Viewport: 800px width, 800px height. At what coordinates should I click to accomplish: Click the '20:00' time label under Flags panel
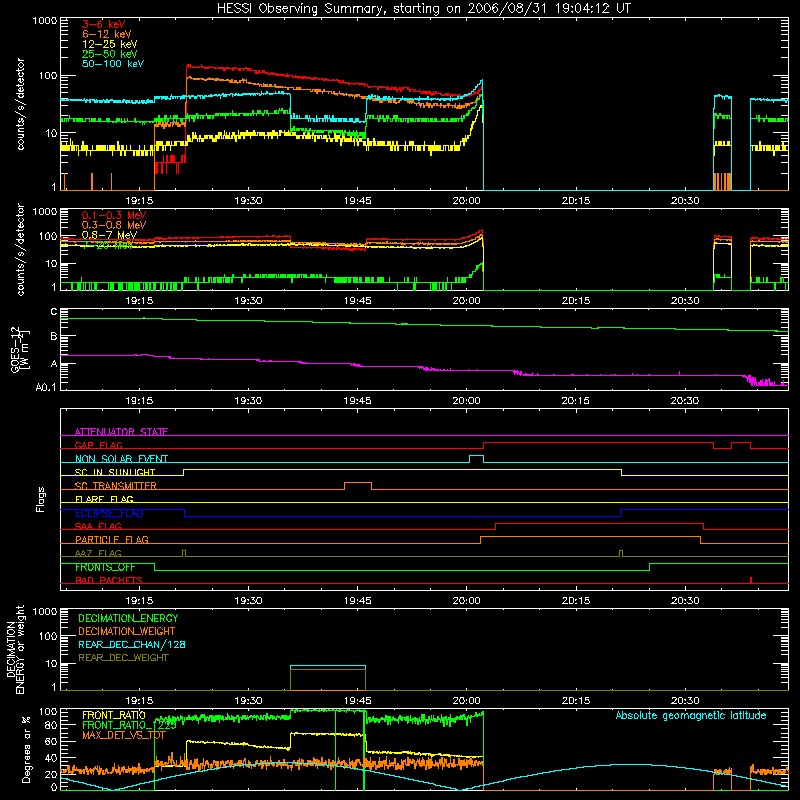[x=466, y=600]
